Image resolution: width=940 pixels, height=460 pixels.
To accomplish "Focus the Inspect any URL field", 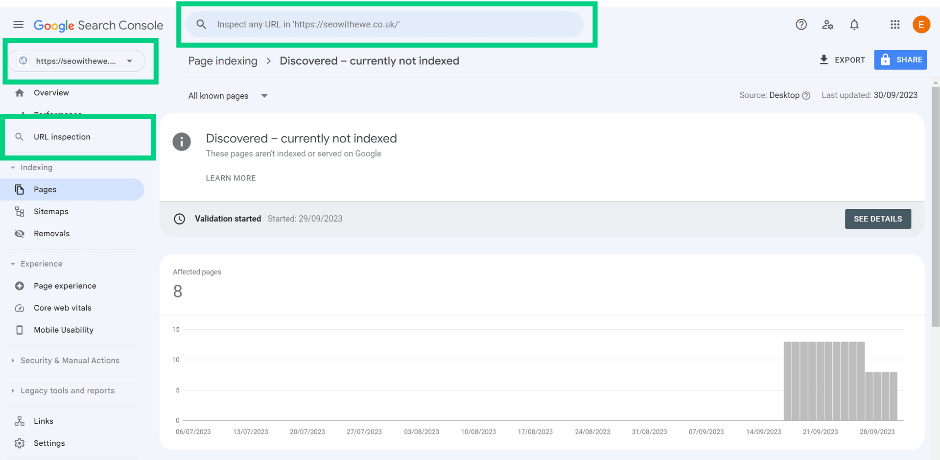I will click(x=384, y=25).
